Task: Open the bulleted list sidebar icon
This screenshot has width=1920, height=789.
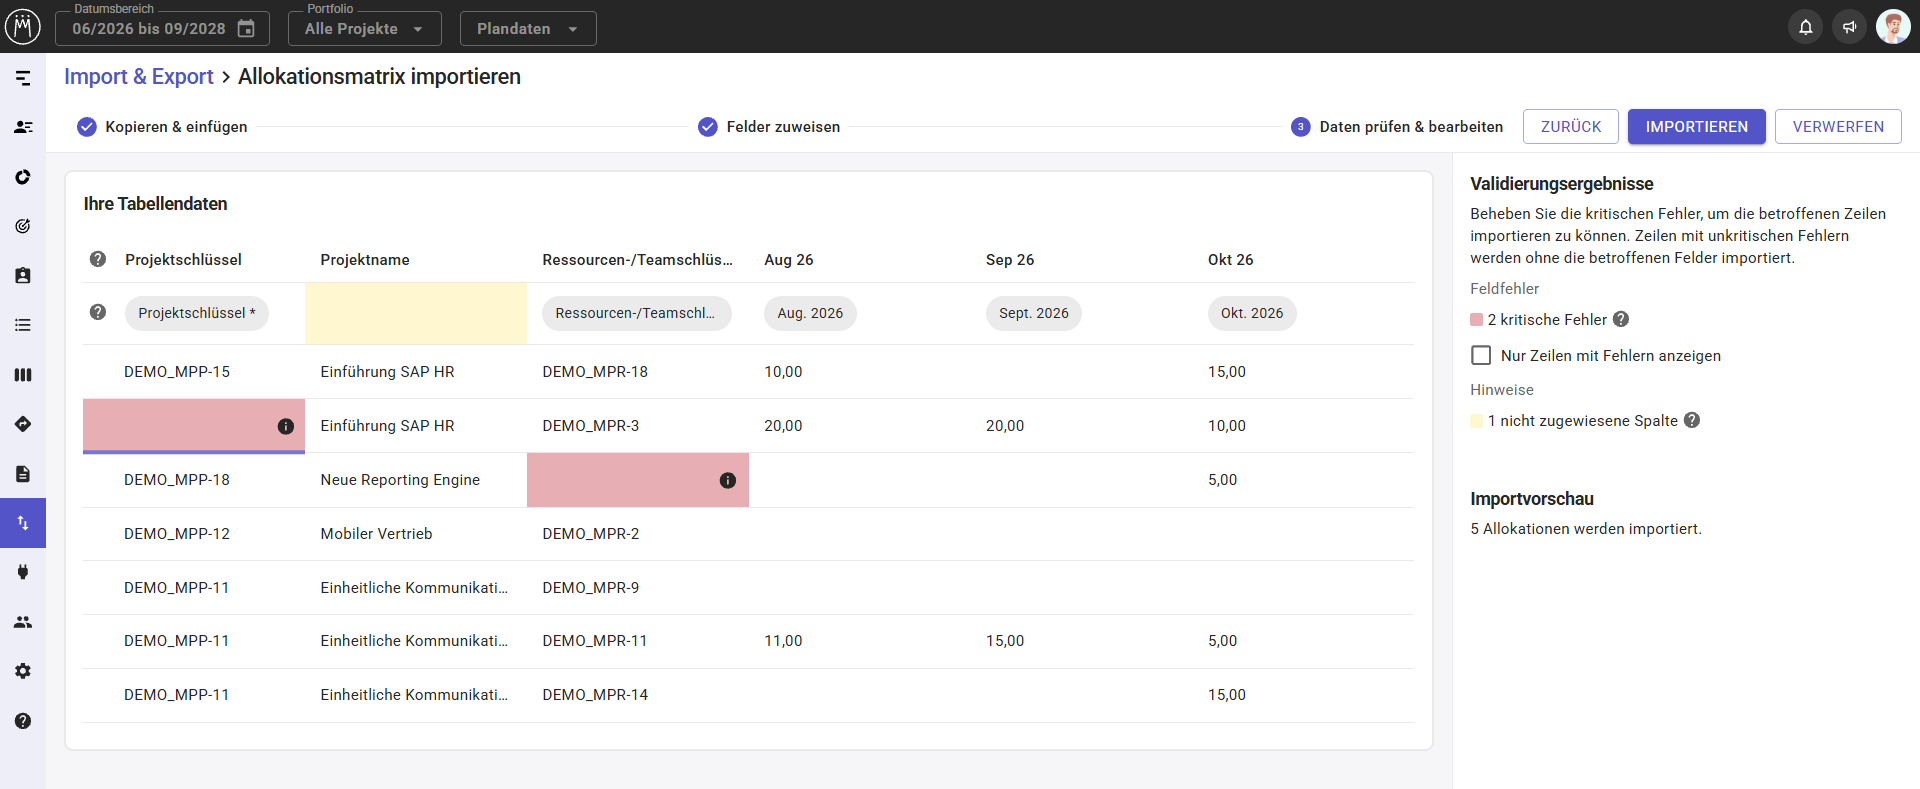Action: [23, 325]
